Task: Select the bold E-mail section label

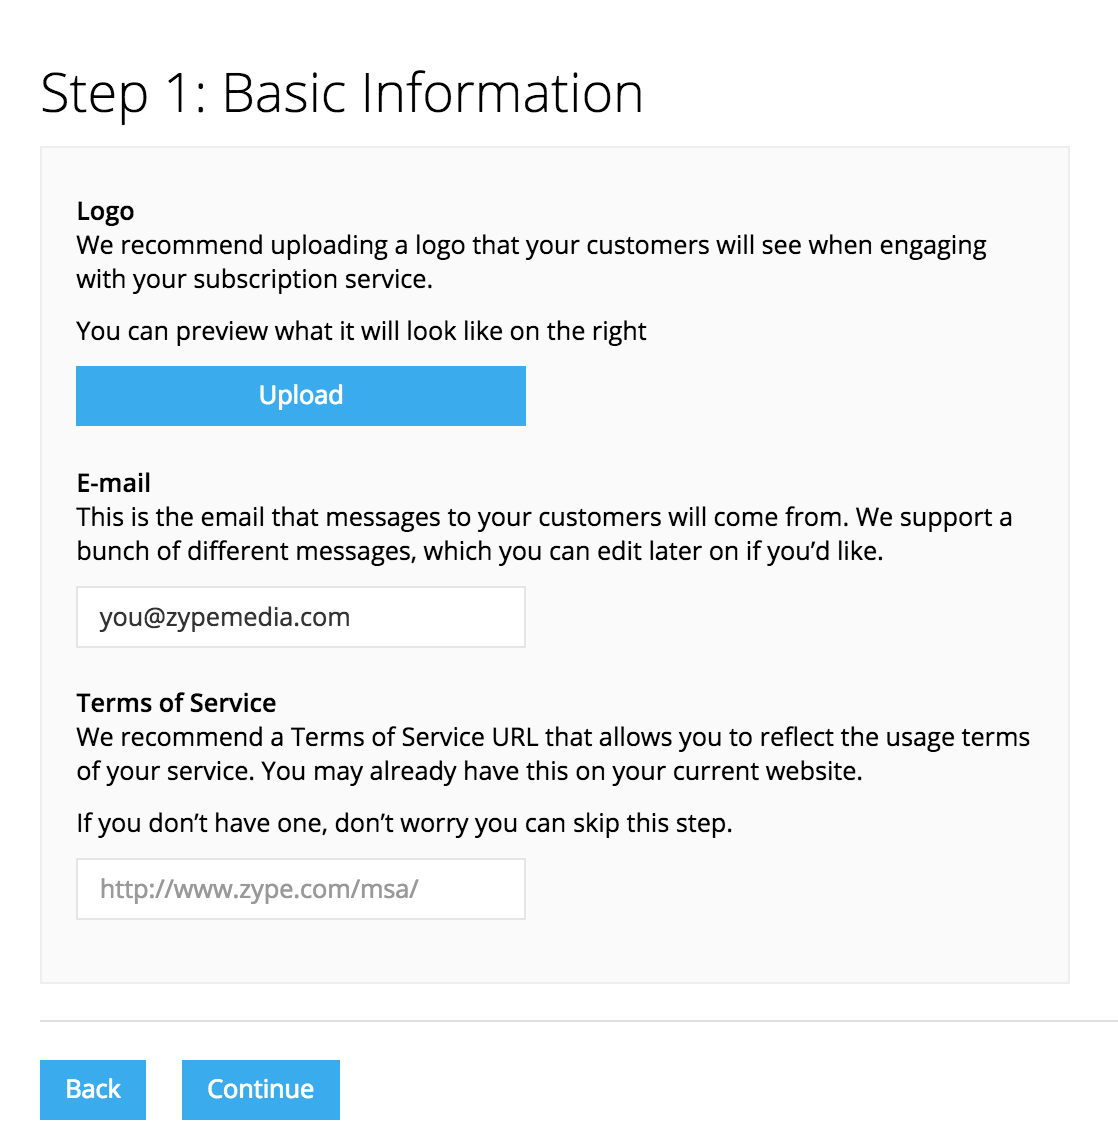Action: tap(113, 483)
